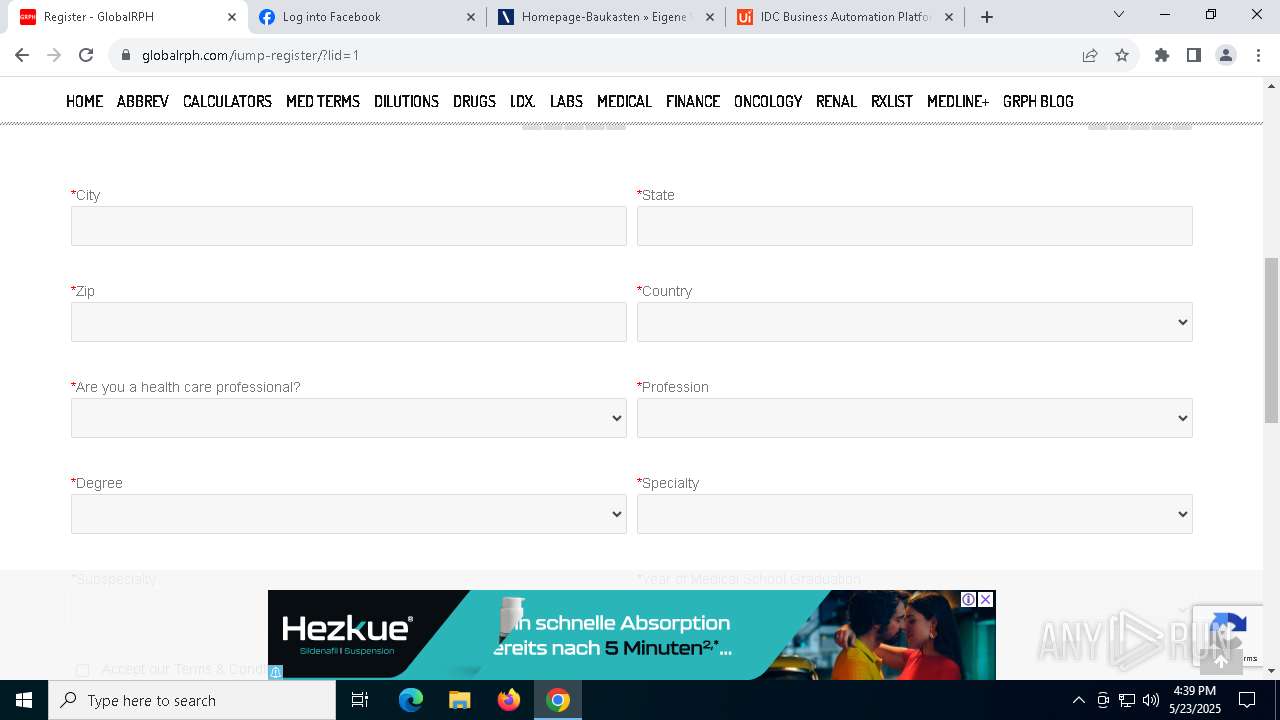
Task: Close the Homepage-Baukasten tab
Action: tap(710, 17)
